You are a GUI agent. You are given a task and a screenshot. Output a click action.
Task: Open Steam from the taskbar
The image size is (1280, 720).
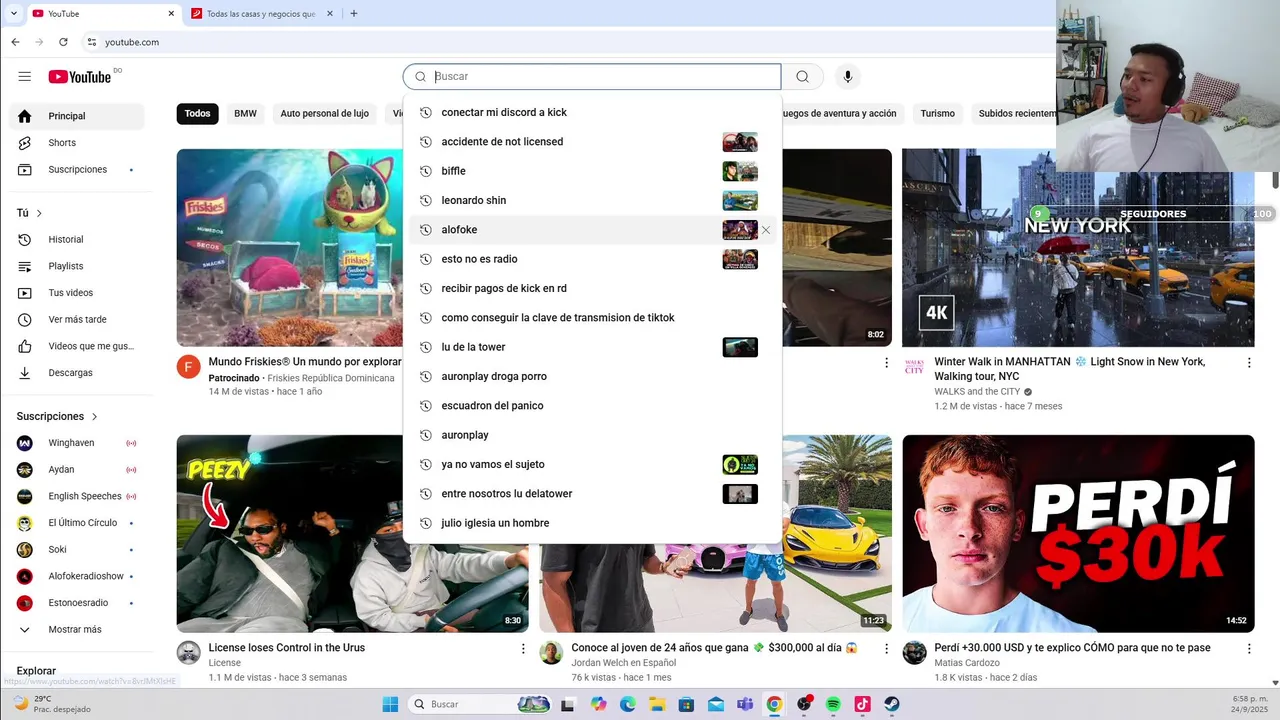(891, 704)
